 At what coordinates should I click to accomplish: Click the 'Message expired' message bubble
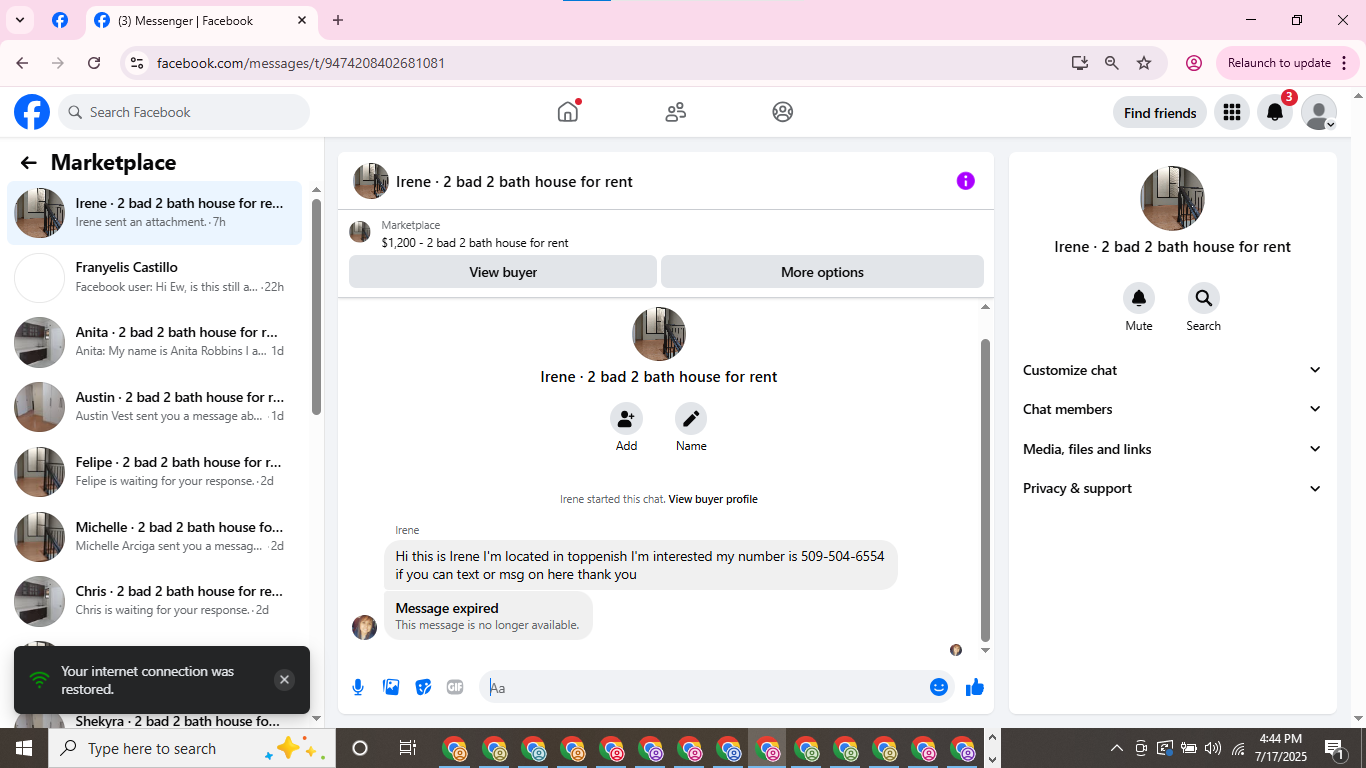coord(488,615)
